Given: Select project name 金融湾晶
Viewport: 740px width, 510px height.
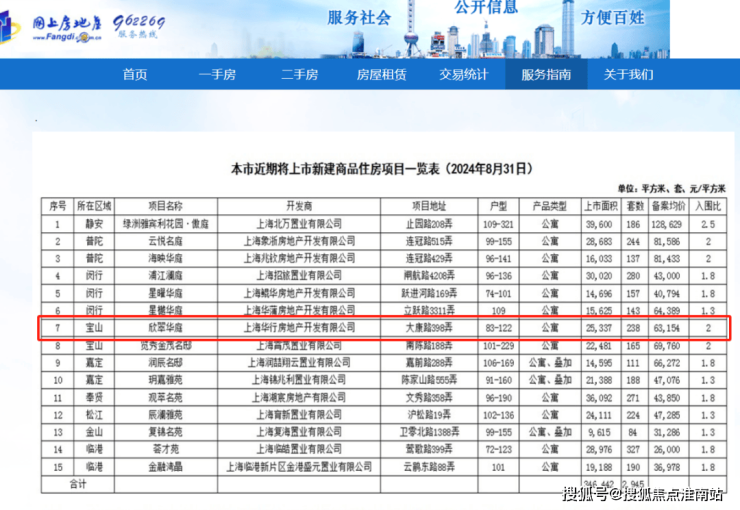Looking at the screenshot, I should click(x=165, y=467).
